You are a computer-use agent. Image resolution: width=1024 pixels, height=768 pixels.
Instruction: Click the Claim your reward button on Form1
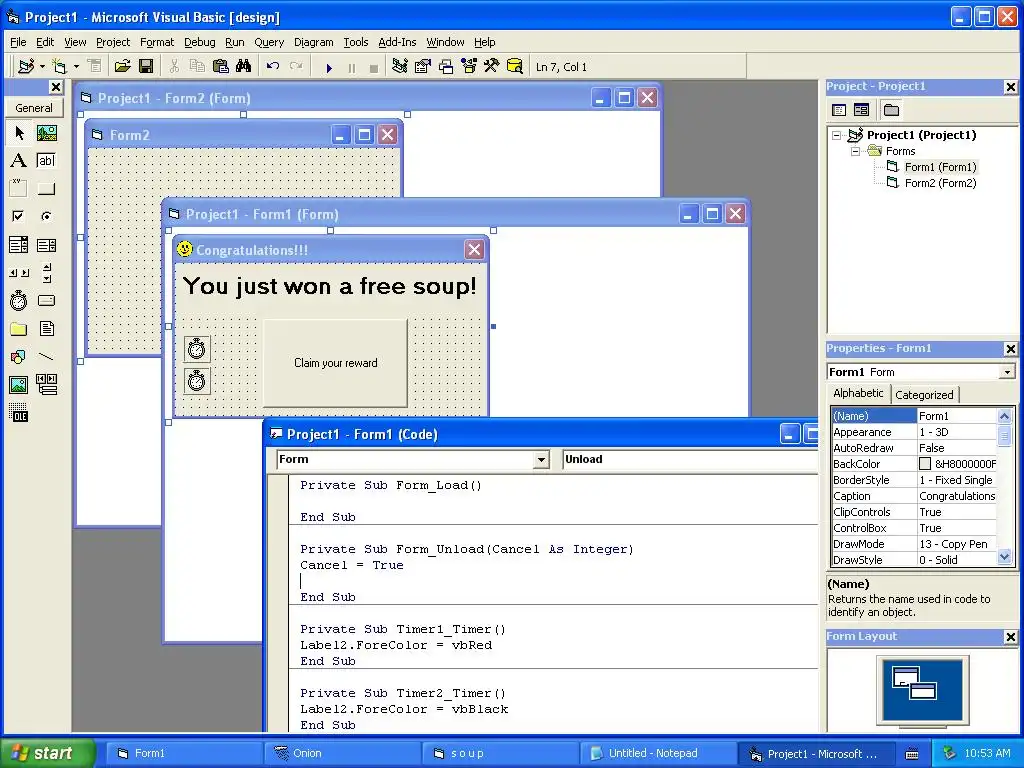335,363
